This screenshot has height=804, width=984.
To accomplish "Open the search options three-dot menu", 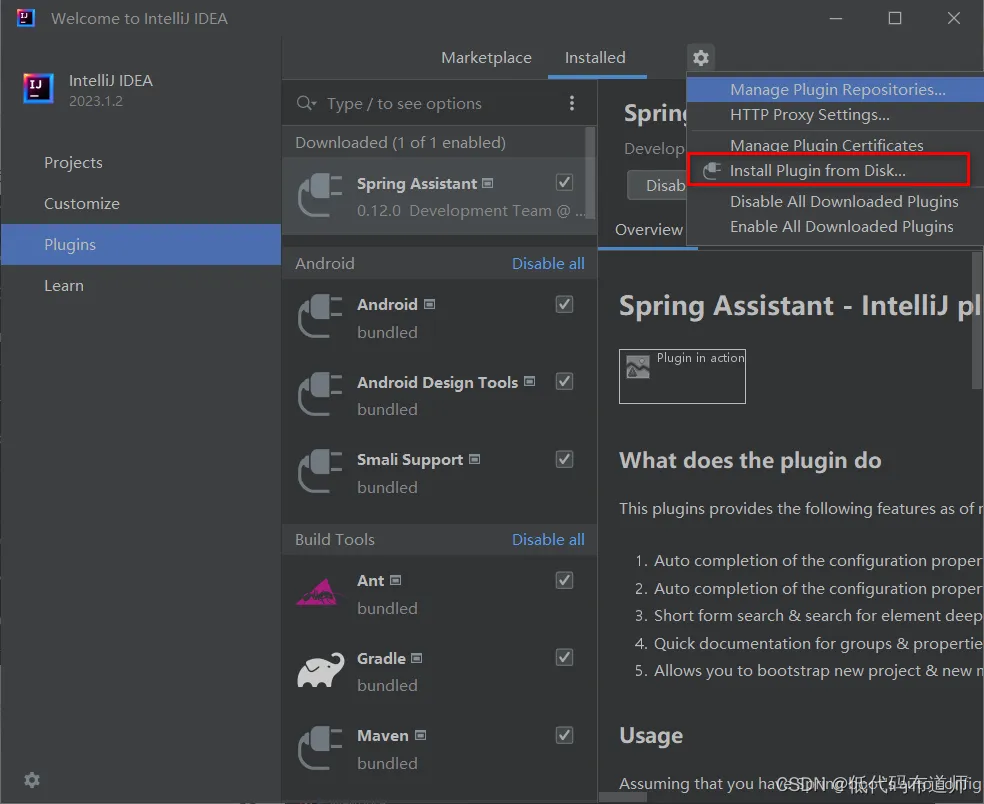I will coord(571,103).
